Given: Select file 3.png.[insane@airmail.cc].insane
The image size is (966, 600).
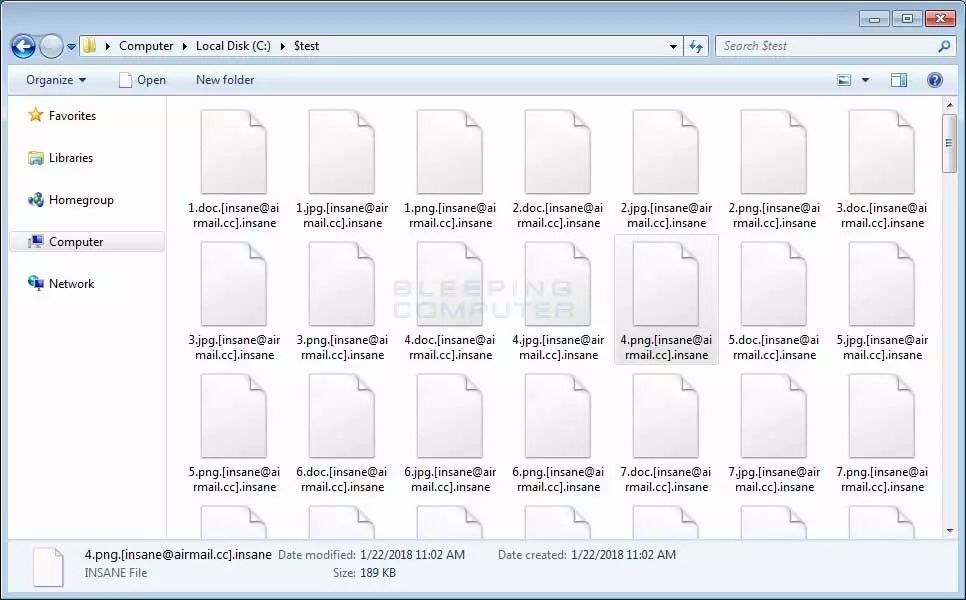Looking at the screenshot, I should pyautogui.click(x=342, y=300).
